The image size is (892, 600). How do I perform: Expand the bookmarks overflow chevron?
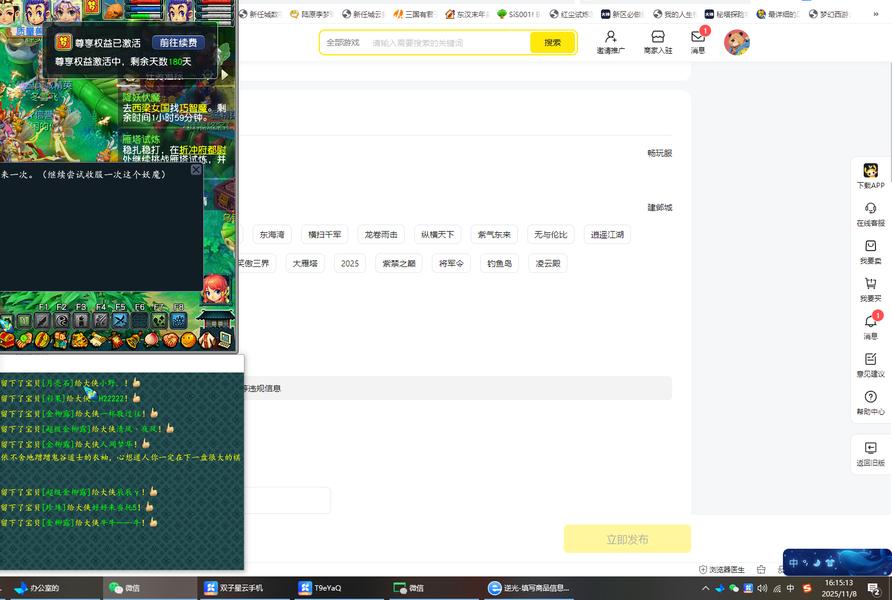(x=876, y=14)
